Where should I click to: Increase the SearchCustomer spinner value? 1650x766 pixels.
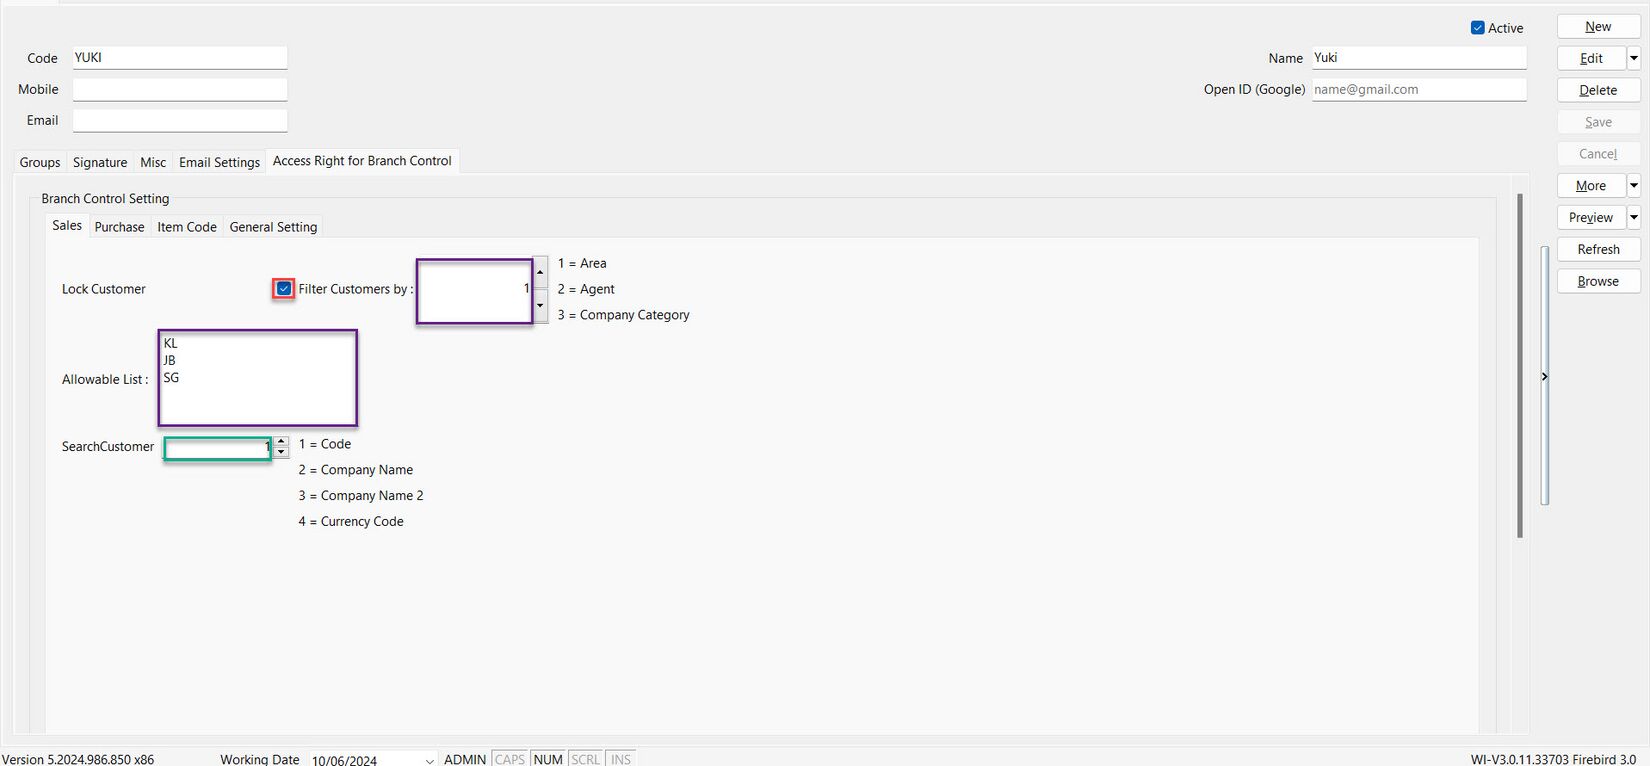pyautogui.click(x=281, y=441)
